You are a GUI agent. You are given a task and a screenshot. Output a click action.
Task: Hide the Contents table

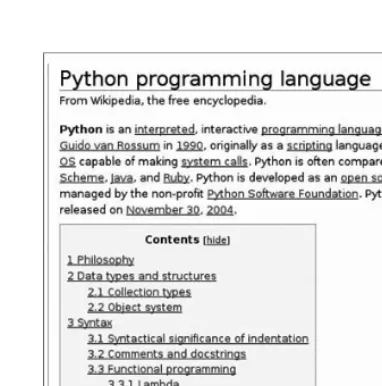tap(217, 240)
